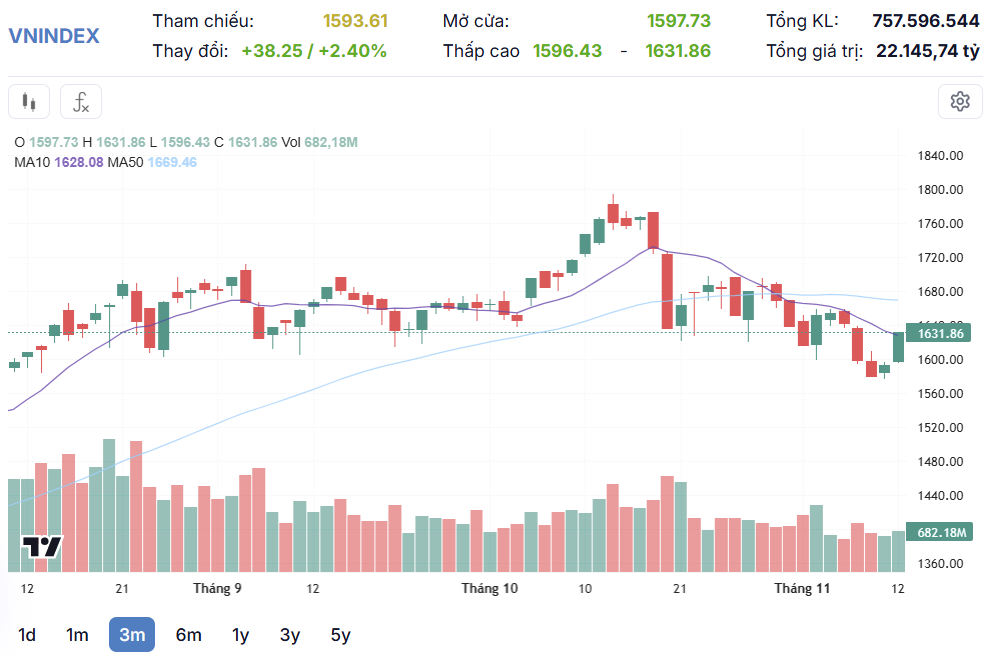This screenshot has height=655, width=989.
Task: Open chart settings gear
Action: (960, 101)
